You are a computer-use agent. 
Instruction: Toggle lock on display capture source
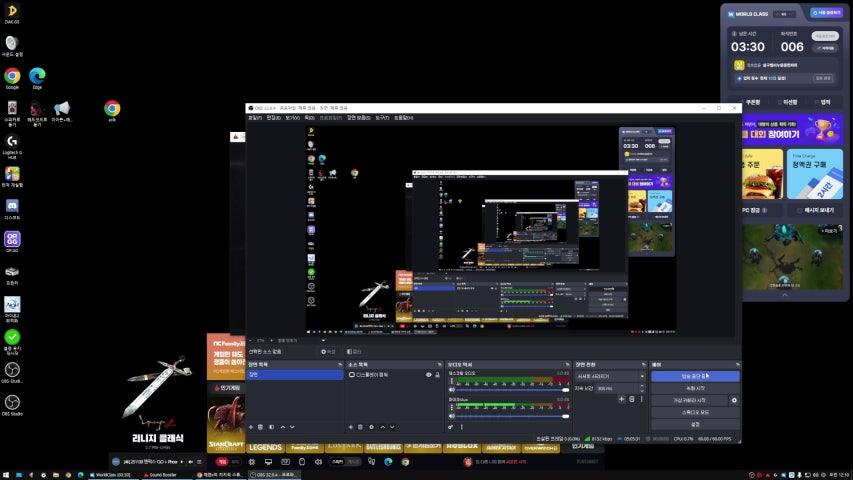[437, 375]
